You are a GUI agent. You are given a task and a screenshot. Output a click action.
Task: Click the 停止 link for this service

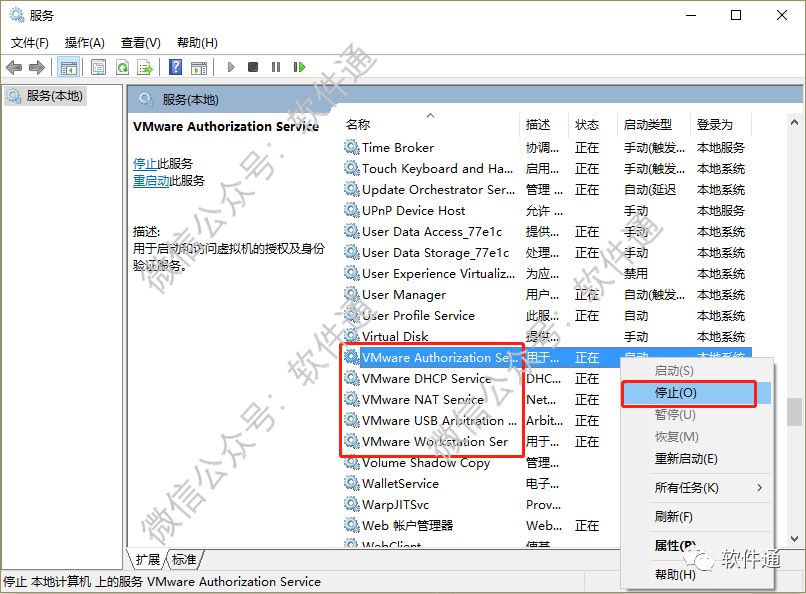[x=145, y=164]
